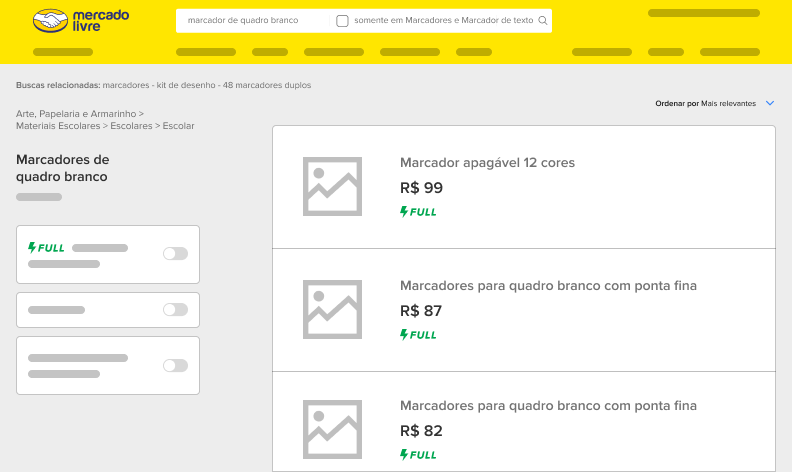Screen dimensions: 792x472
Task: Open related search 'kit de desenho'
Action: pyautogui.click(x=186, y=85)
